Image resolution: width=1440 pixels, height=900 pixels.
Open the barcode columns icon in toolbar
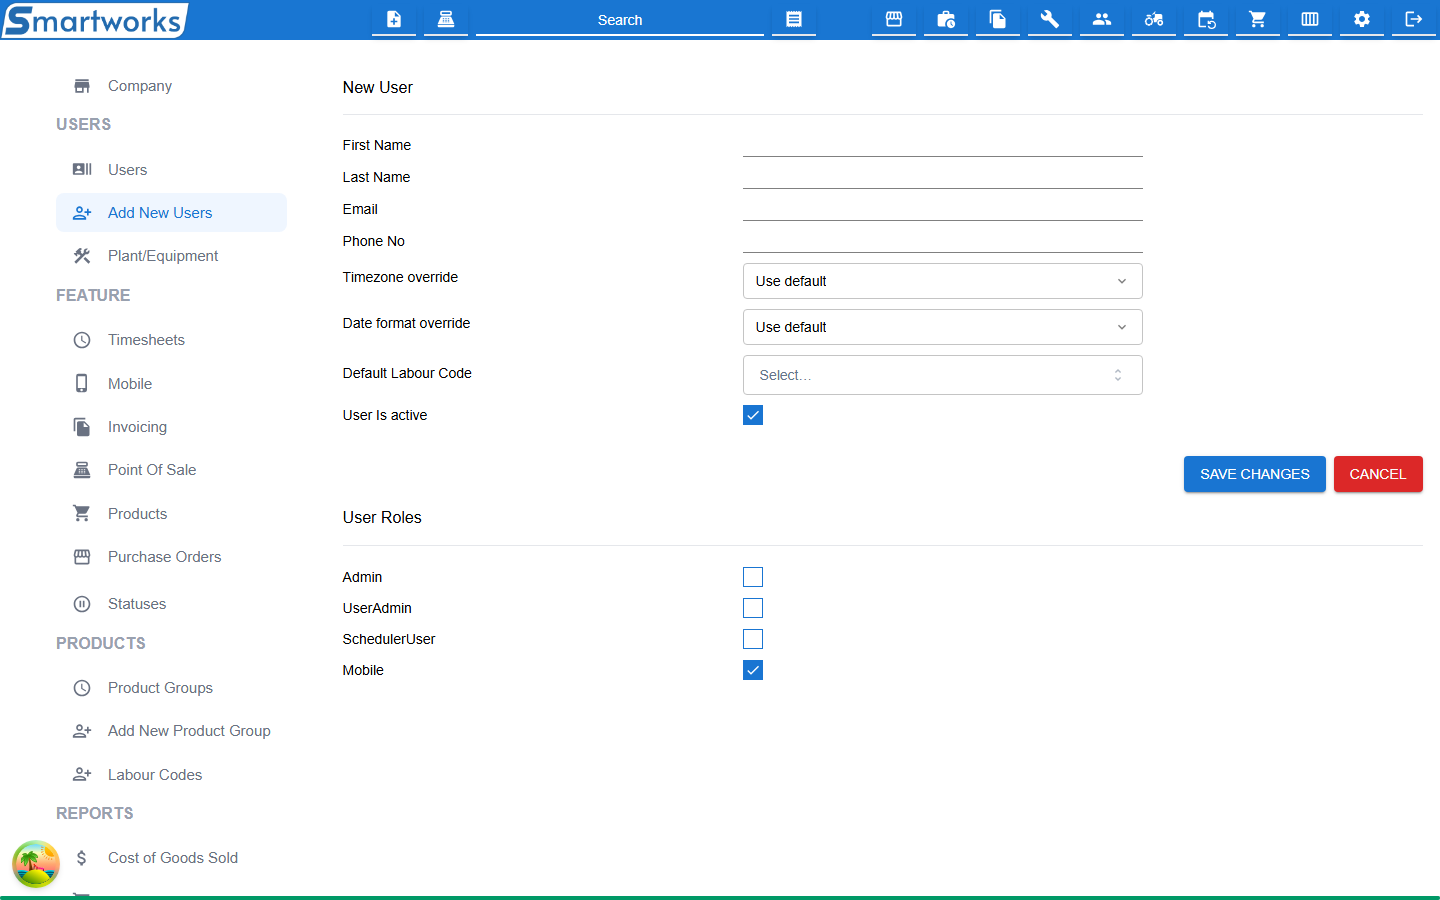[1310, 19]
